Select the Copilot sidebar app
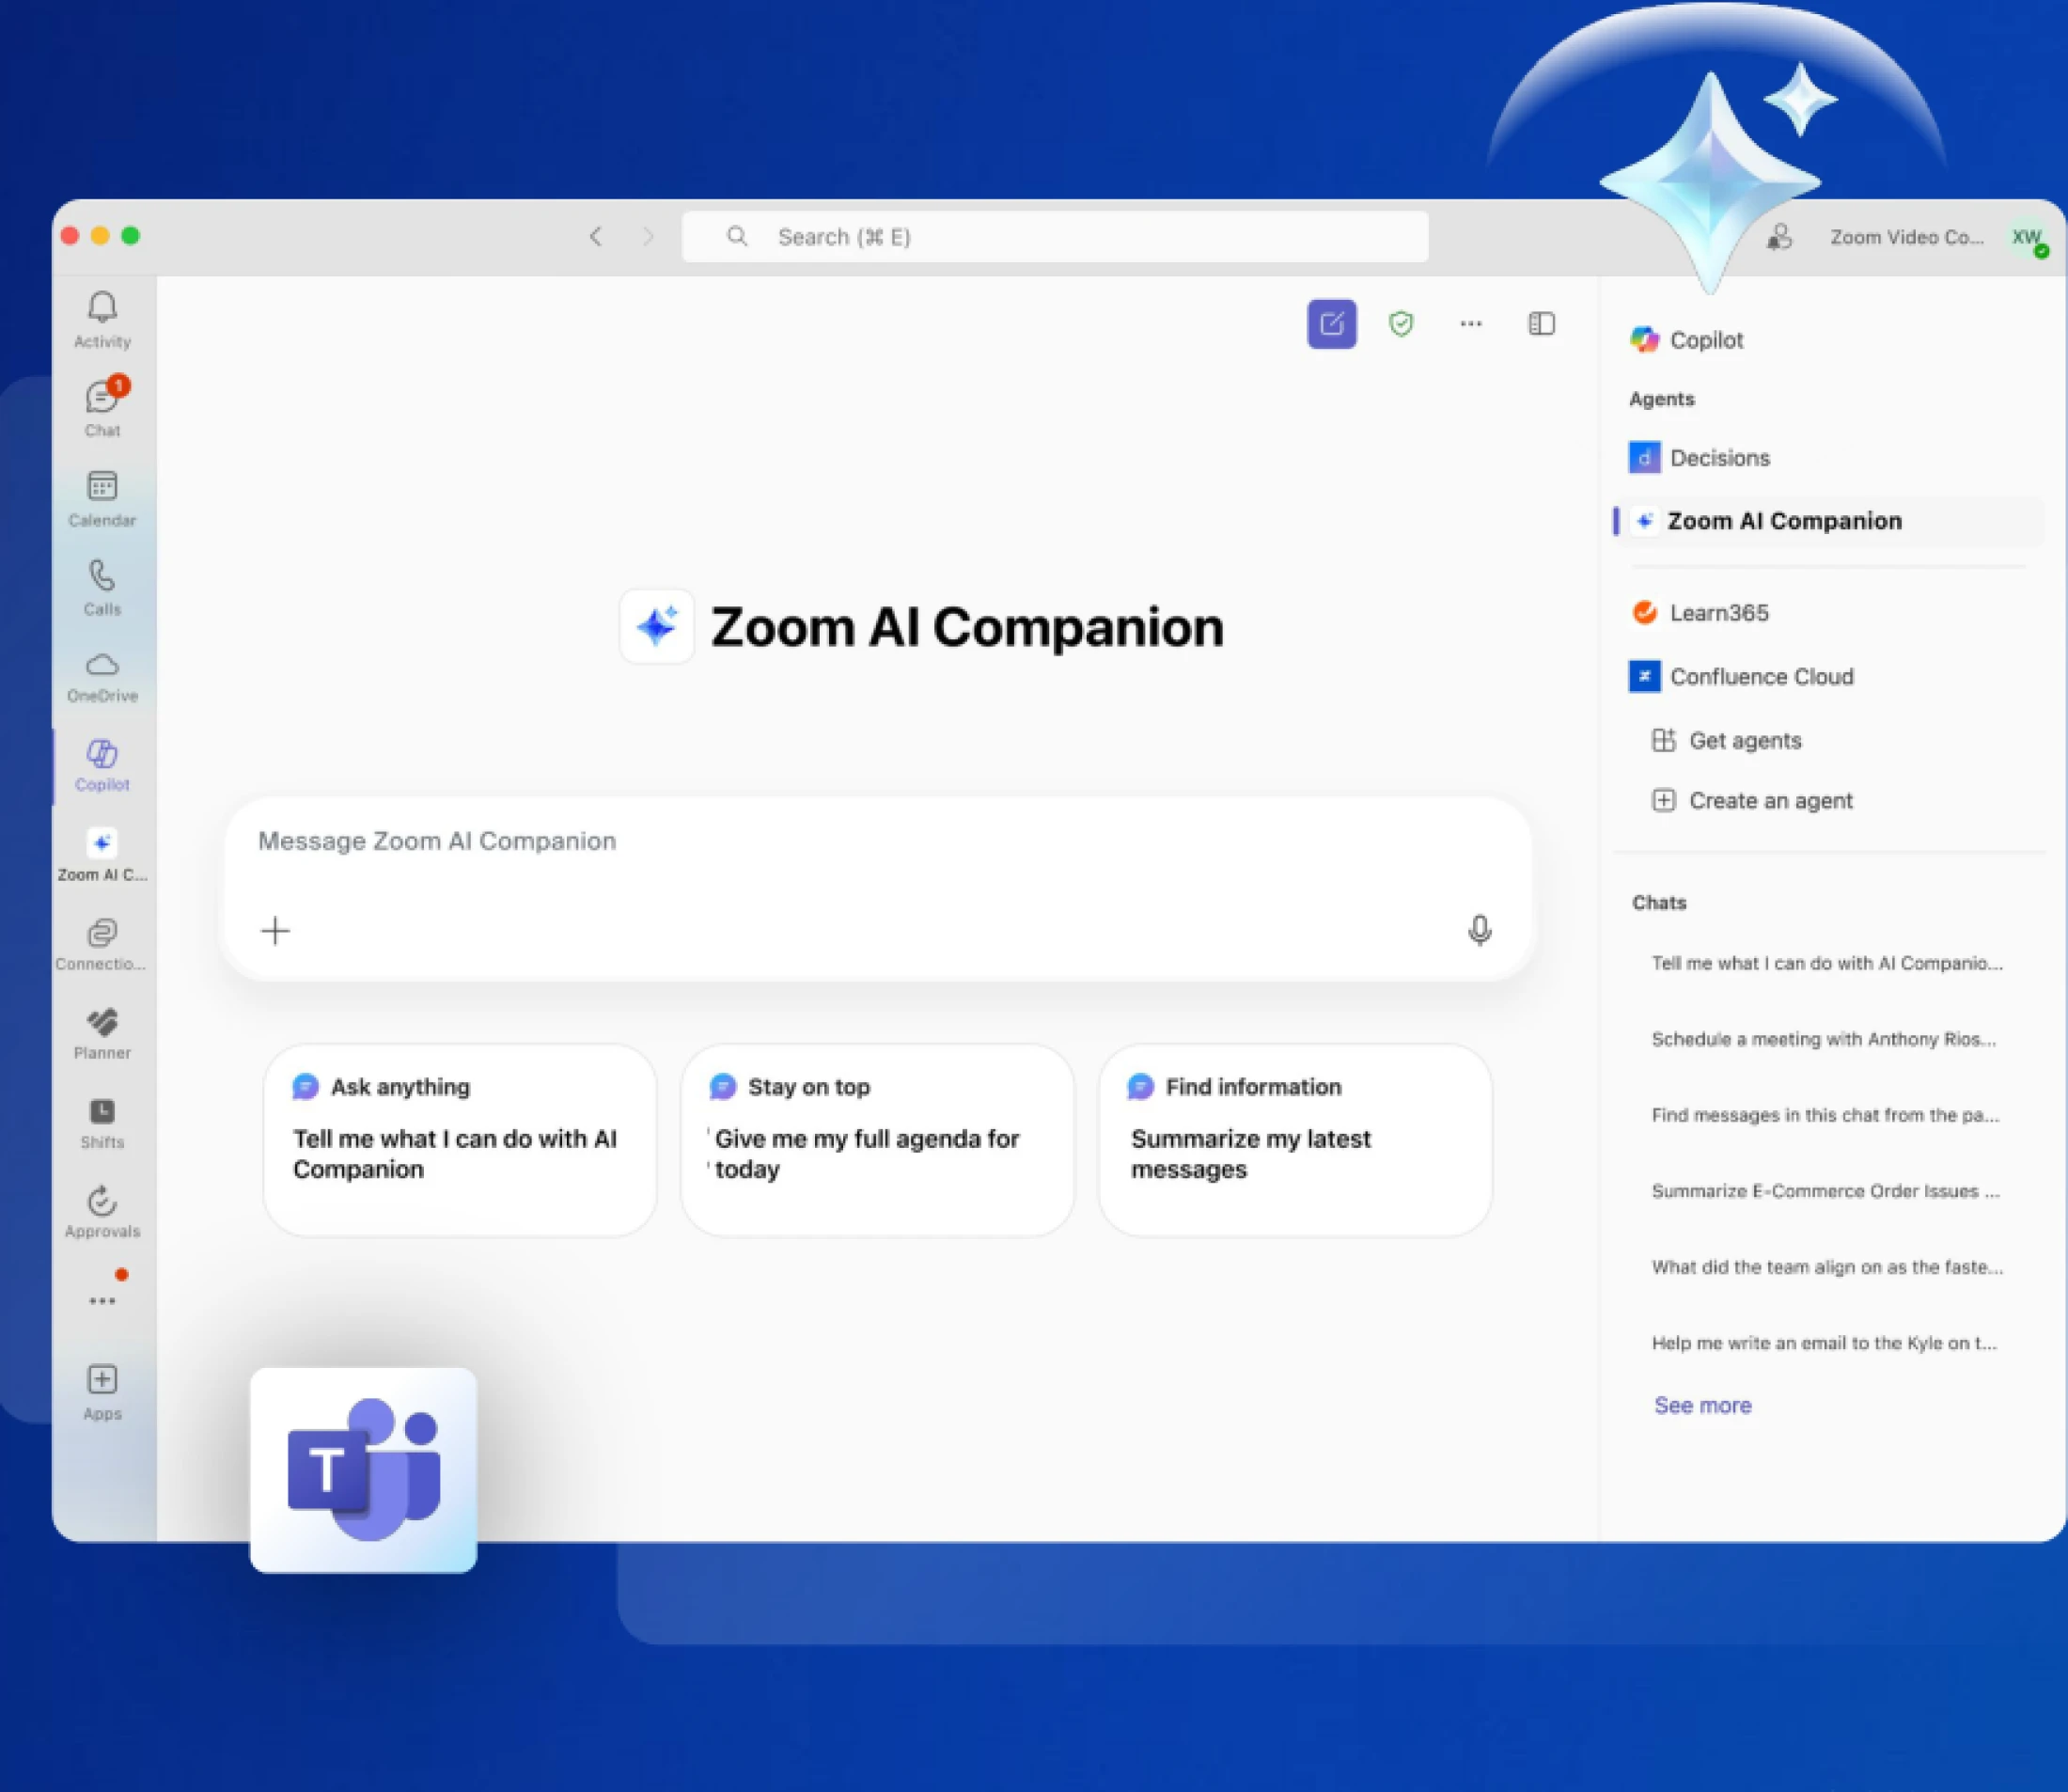 point(102,765)
